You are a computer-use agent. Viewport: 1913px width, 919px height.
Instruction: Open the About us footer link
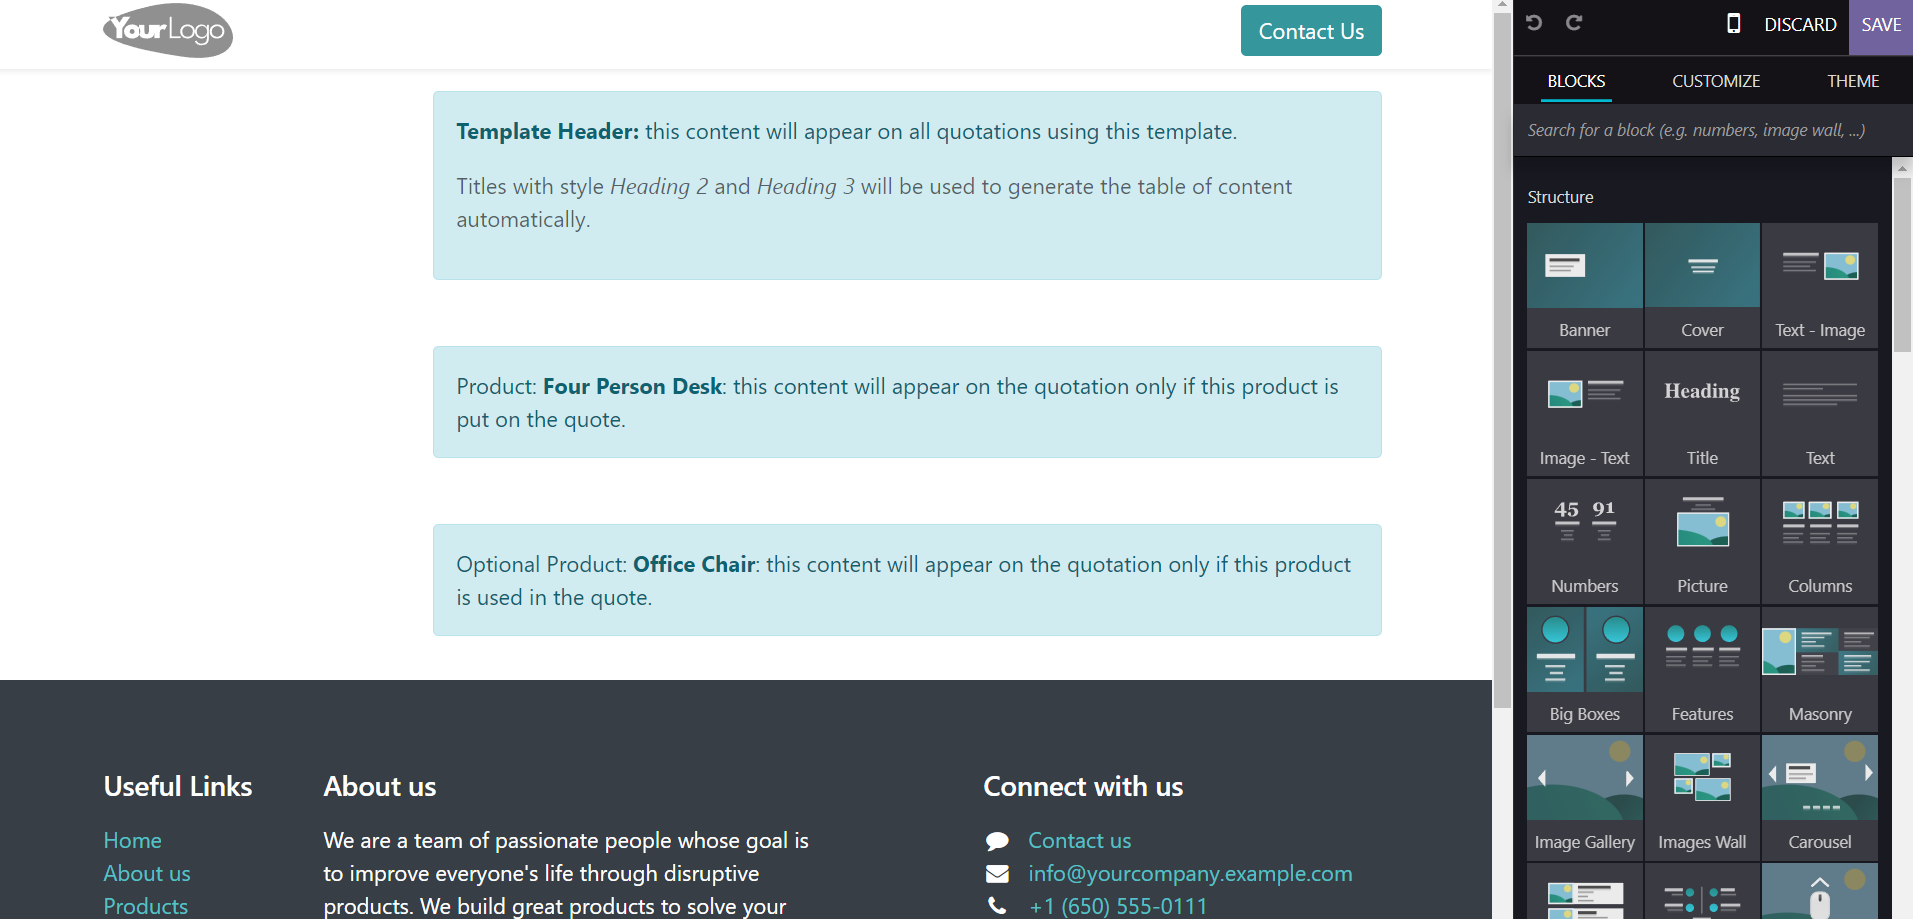click(x=147, y=873)
